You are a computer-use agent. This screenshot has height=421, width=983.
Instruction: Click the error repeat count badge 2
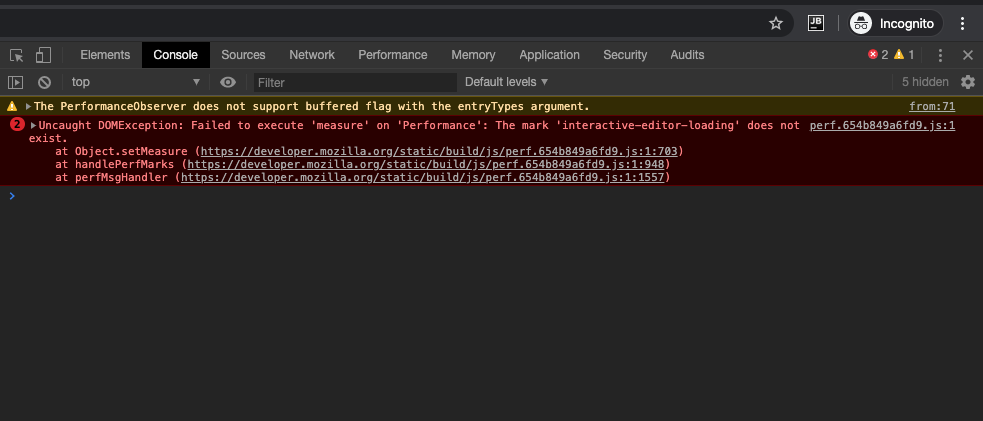pos(17,125)
